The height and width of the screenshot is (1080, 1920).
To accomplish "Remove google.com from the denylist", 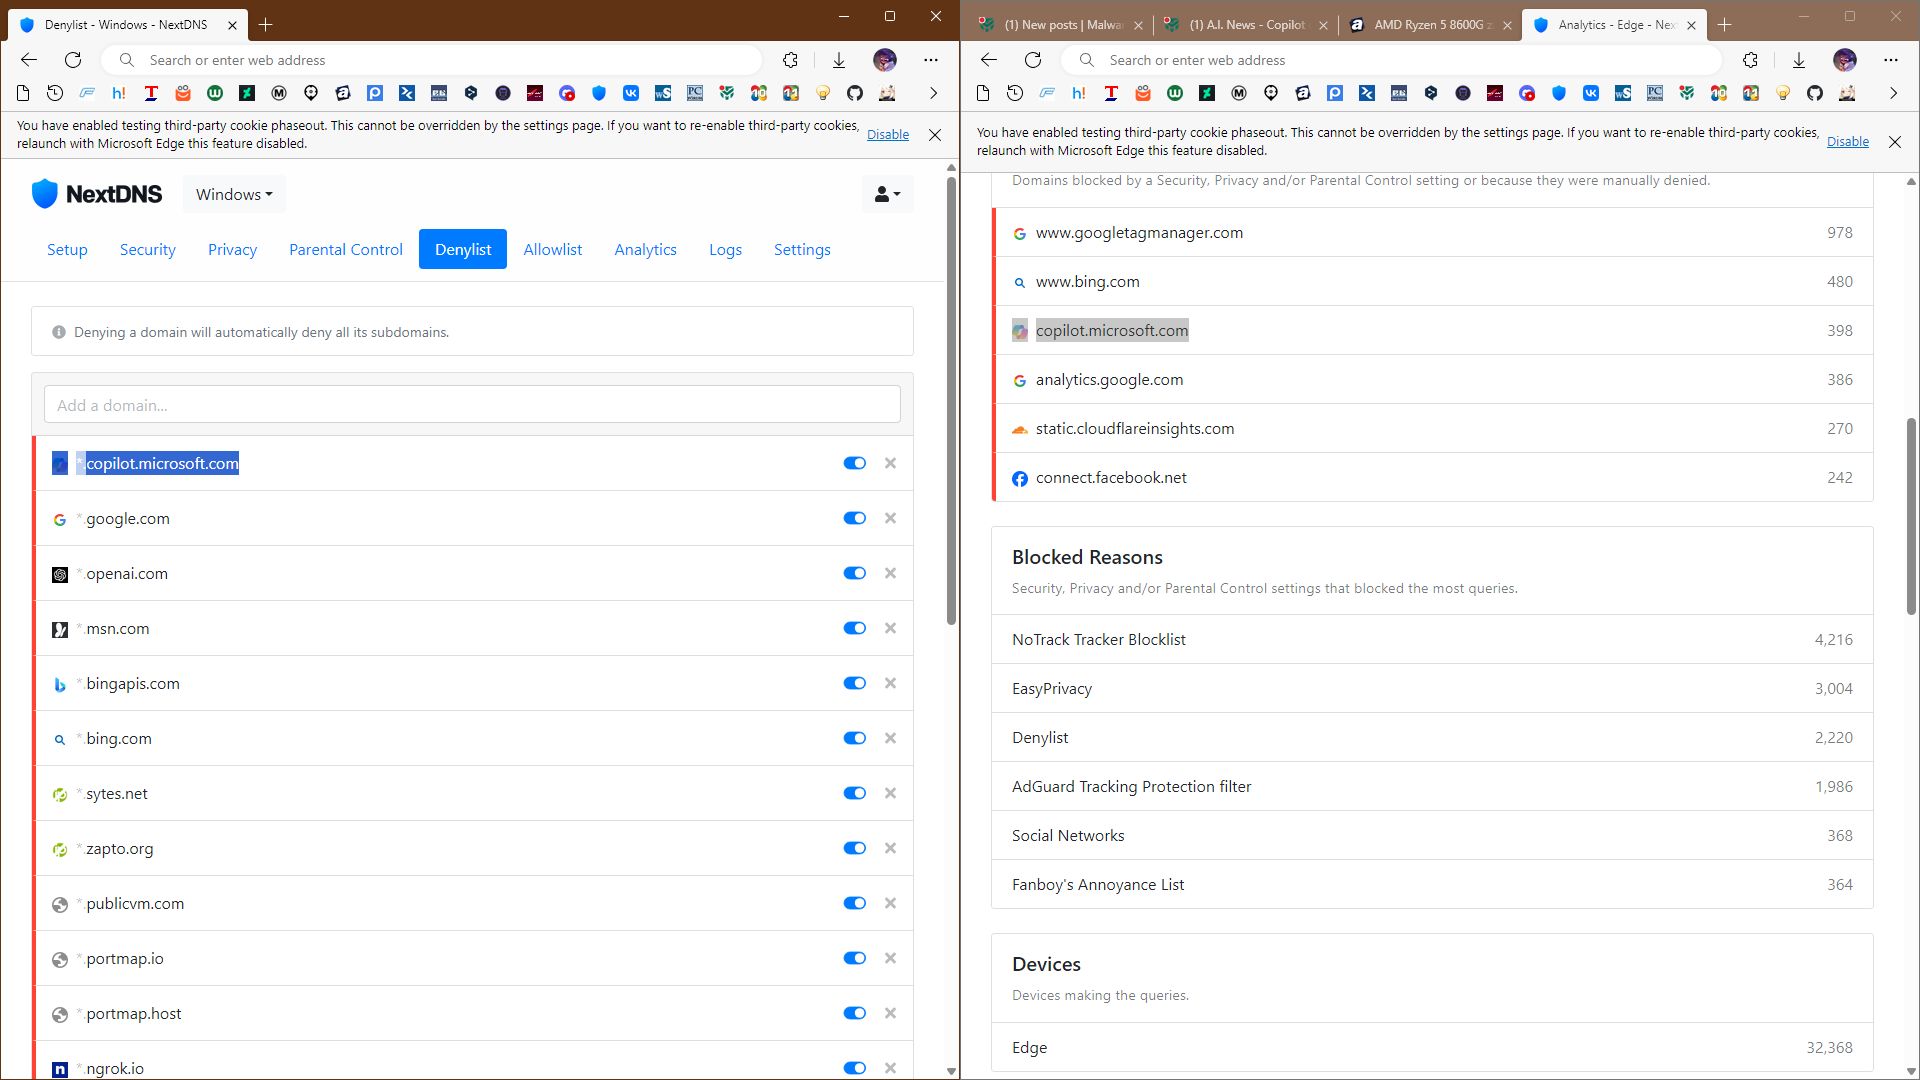I will tap(890, 518).
